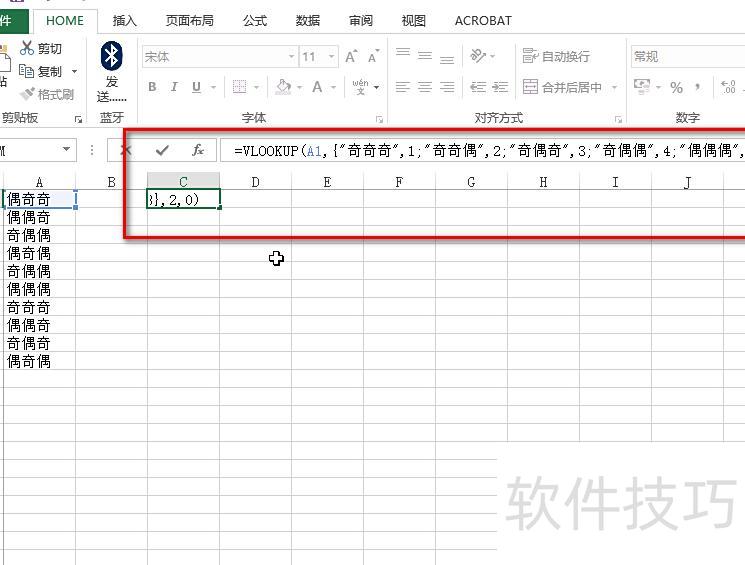The height and width of the screenshot is (565, 745).
Task: Open the ACROBAT tab
Action: pyautogui.click(x=483, y=21)
